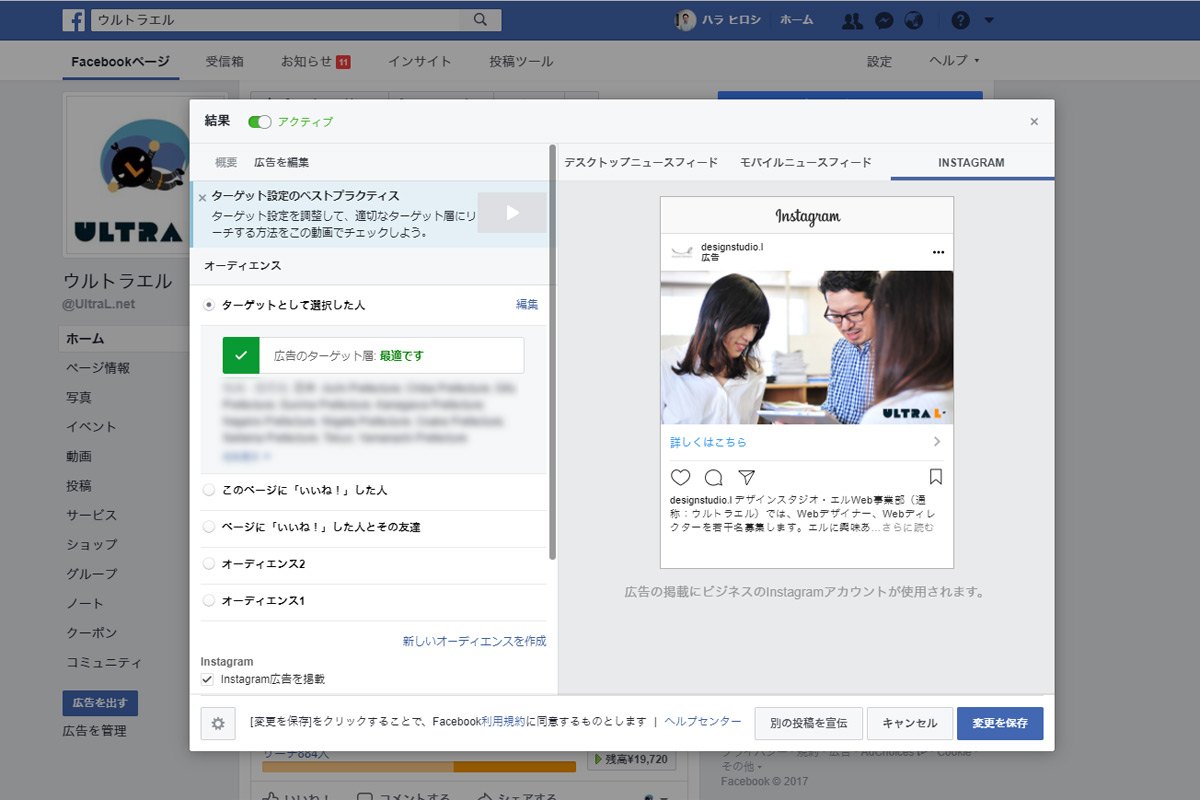Open the お知らせ tab with badge
This screenshot has height=800, width=1200.
(315, 61)
